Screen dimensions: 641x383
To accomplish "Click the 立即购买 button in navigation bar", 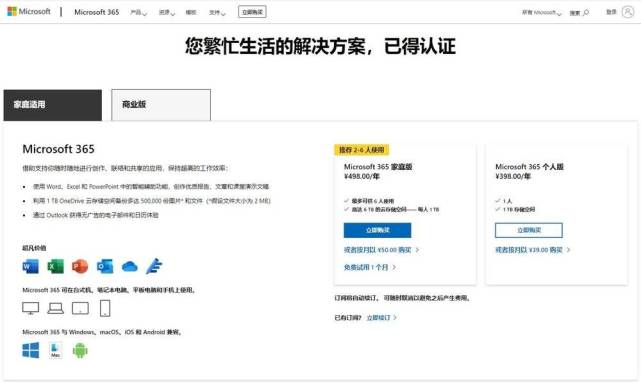I will 252,12.
